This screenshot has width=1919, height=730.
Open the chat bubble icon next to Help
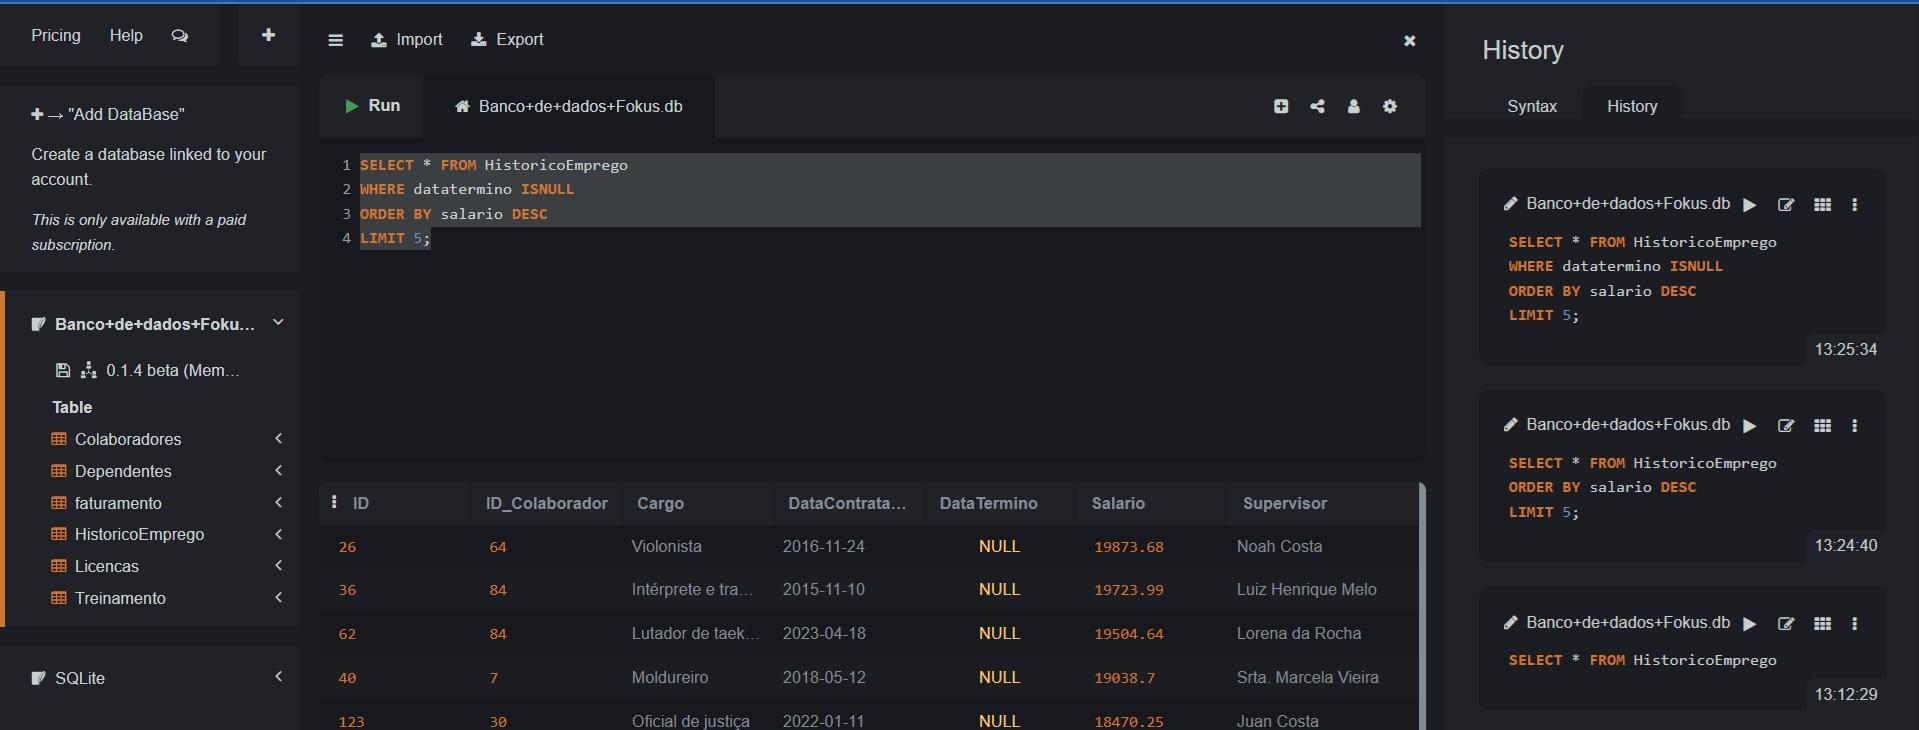pos(180,36)
